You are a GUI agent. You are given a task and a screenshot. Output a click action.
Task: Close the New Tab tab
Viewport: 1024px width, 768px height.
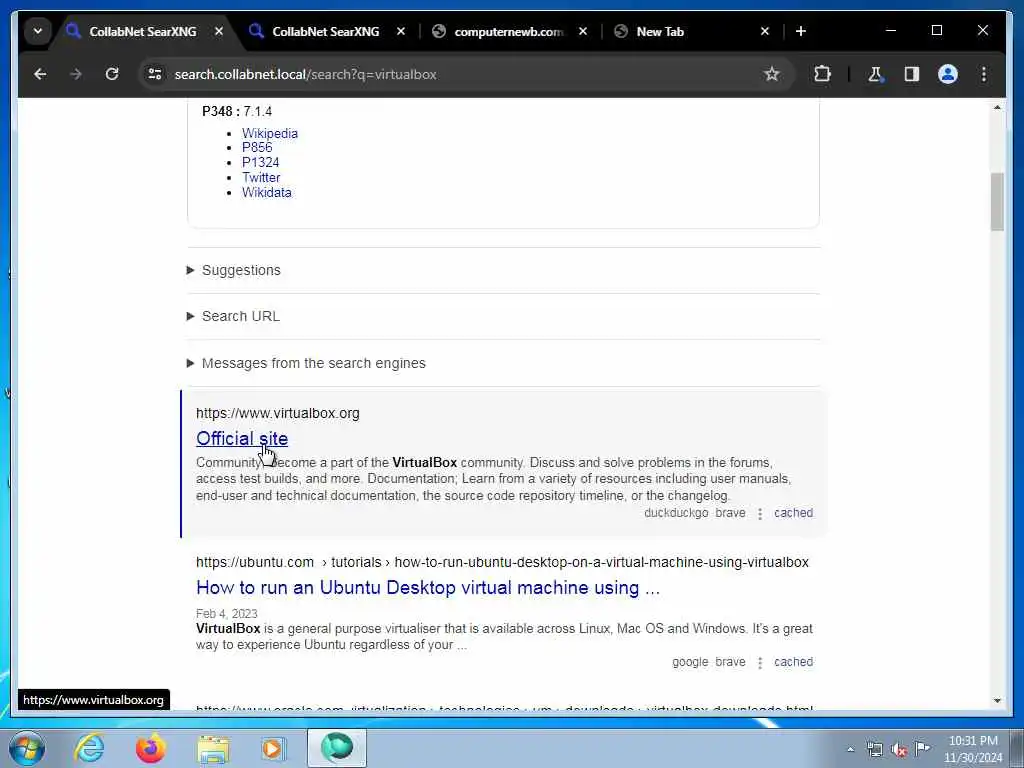click(x=765, y=31)
